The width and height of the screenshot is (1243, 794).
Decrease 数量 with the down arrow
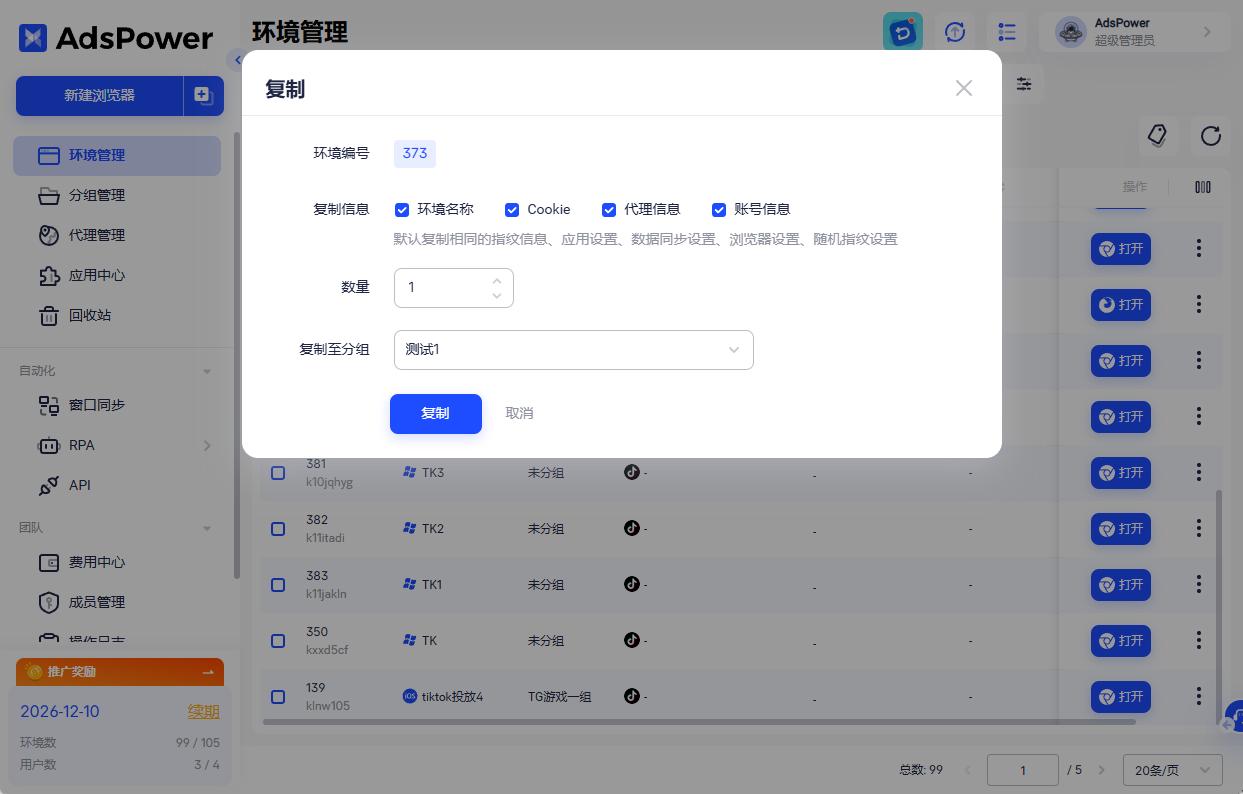497,295
